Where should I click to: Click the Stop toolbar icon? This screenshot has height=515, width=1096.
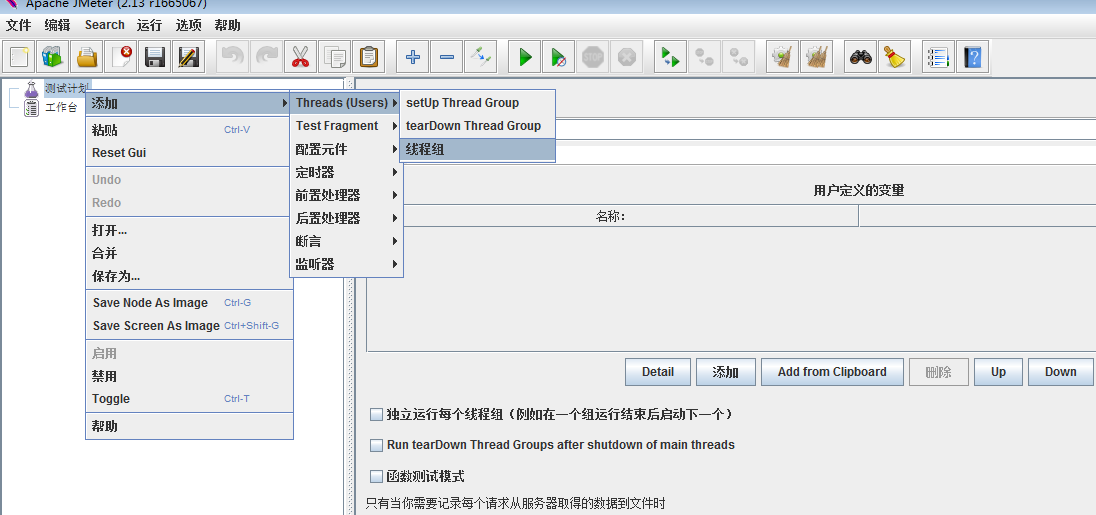[593, 57]
